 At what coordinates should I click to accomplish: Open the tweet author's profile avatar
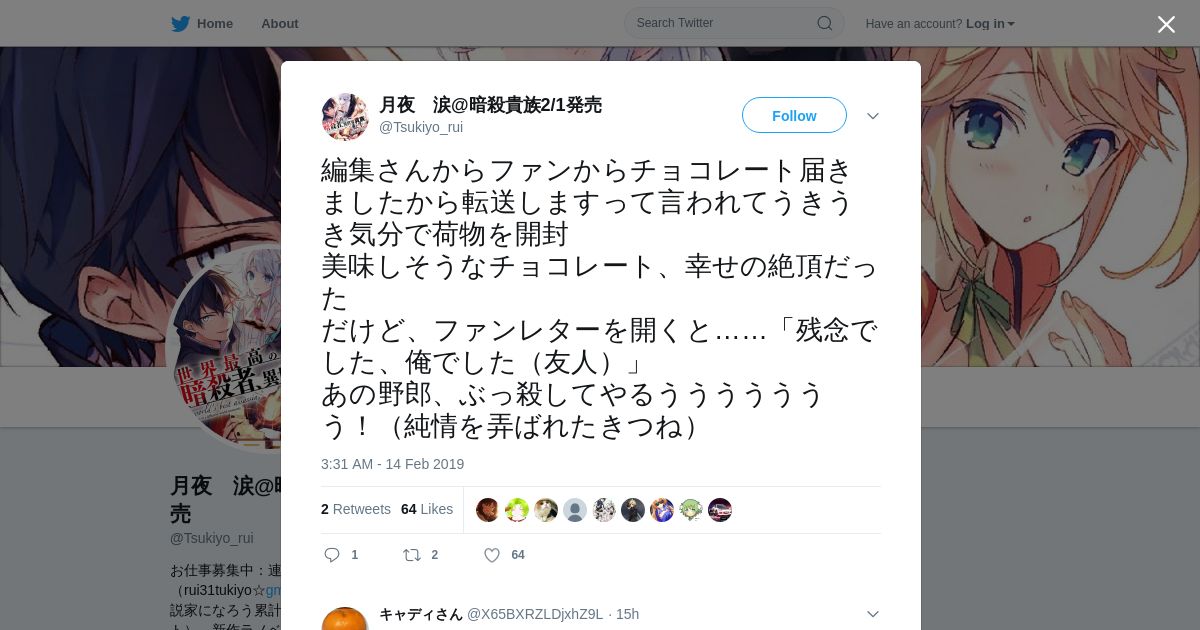tap(345, 117)
